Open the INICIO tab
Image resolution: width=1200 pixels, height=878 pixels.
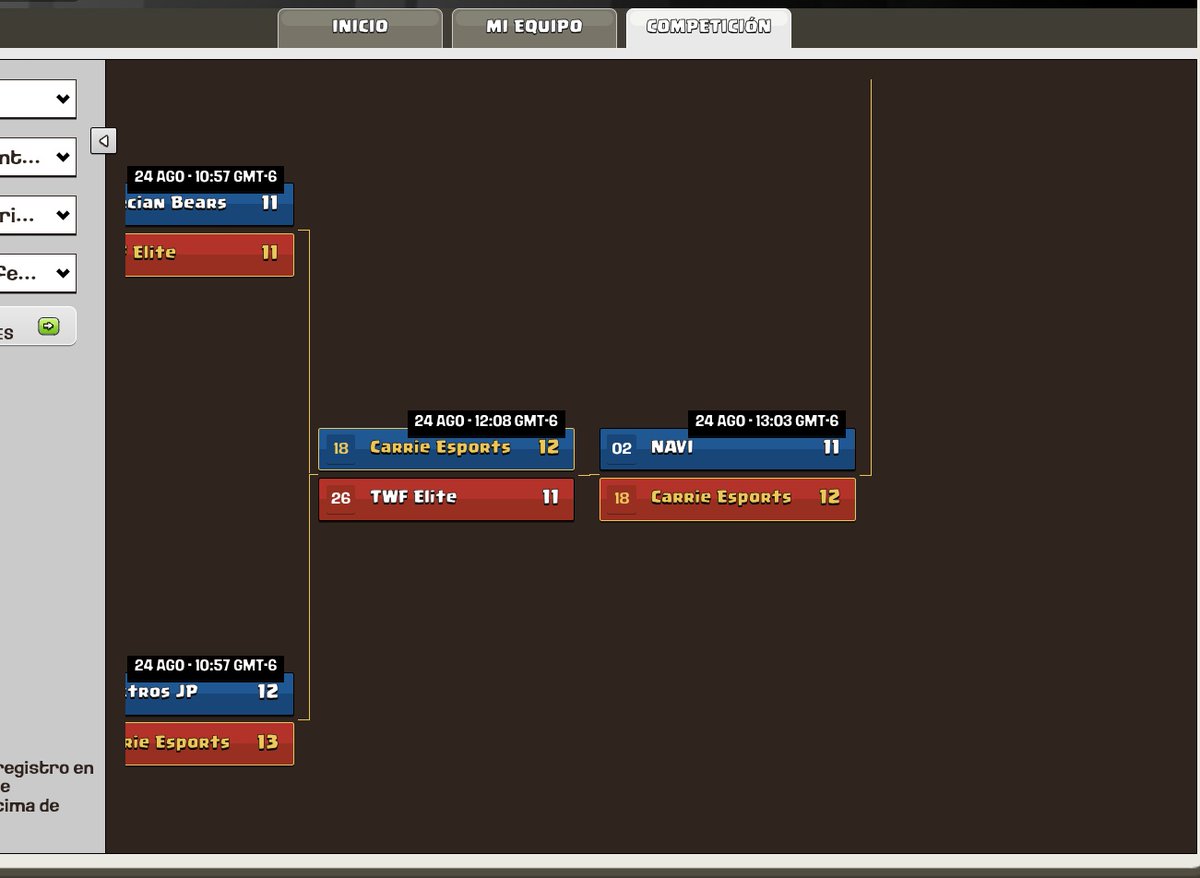(360, 28)
